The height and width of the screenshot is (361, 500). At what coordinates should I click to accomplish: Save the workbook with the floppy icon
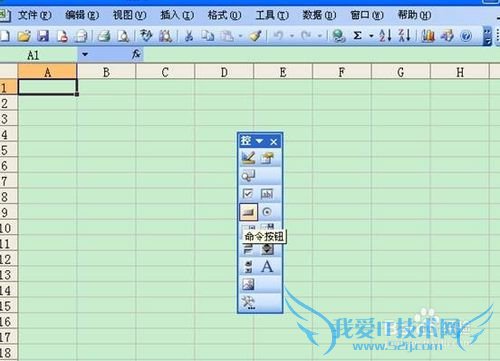(x=43, y=36)
